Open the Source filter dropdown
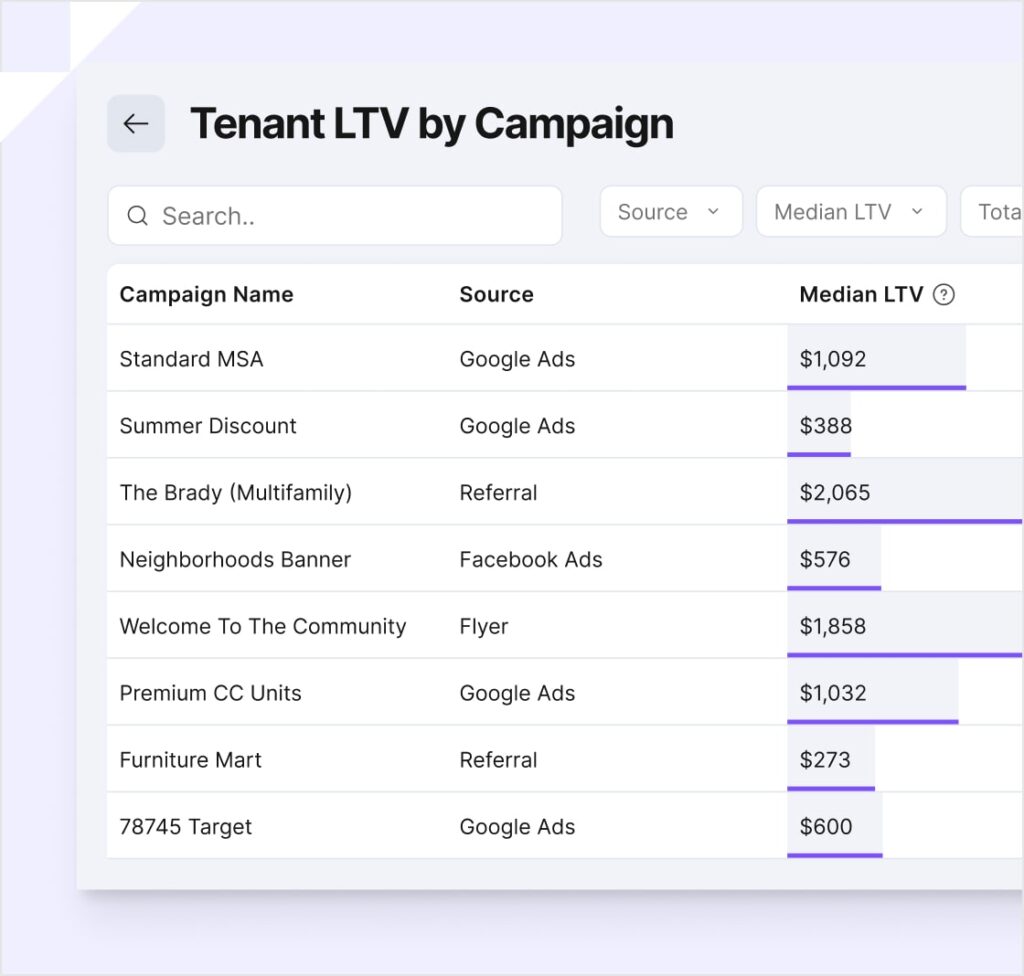 [671, 212]
